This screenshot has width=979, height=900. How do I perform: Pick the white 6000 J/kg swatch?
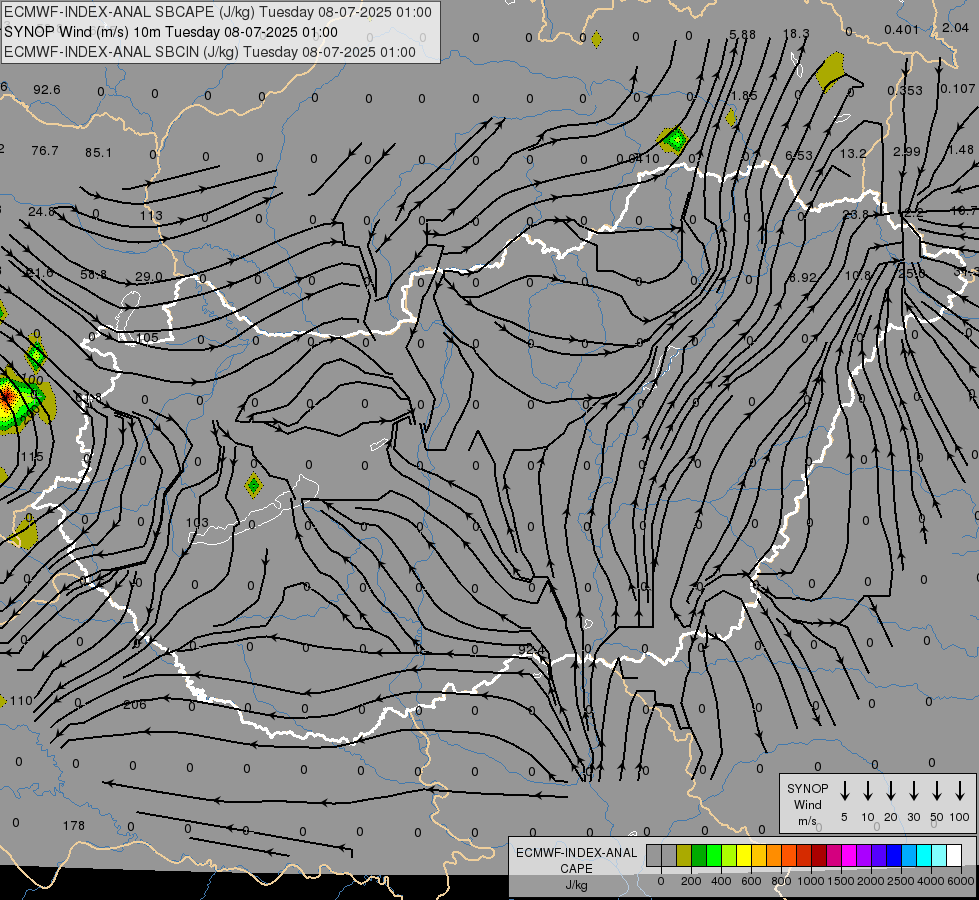pyautogui.click(x=954, y=856)
